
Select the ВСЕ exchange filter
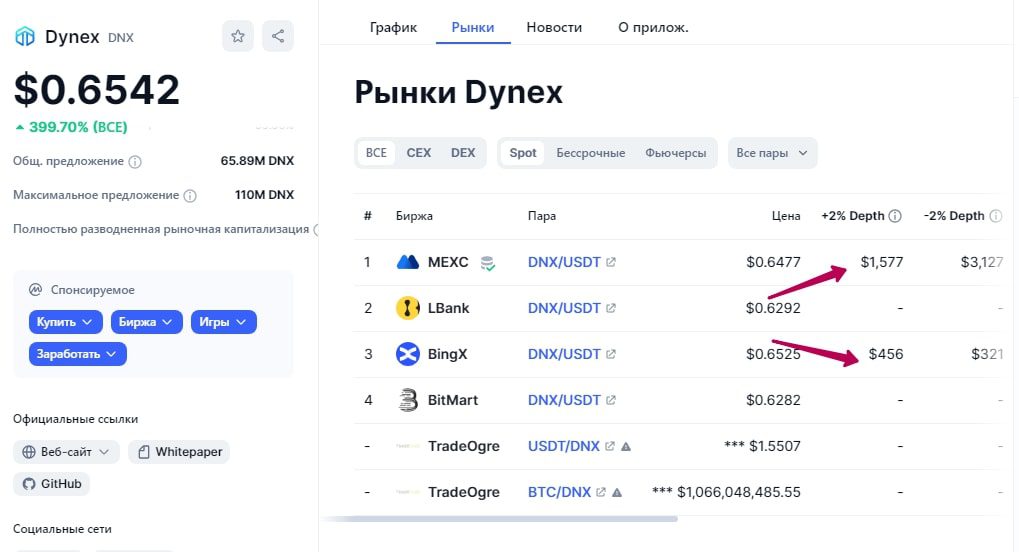pyautogui.click(x=376, y=153)
